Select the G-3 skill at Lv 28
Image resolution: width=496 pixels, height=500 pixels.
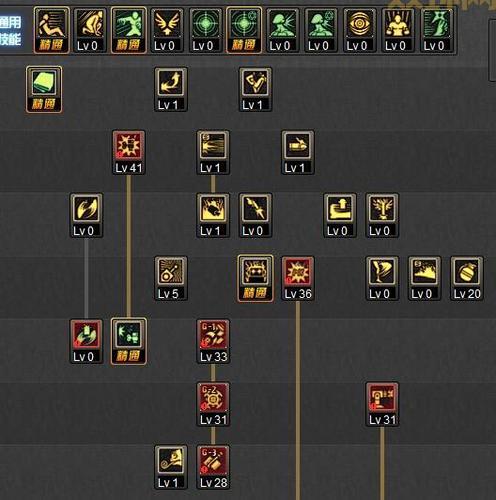[x=213, y=467]
